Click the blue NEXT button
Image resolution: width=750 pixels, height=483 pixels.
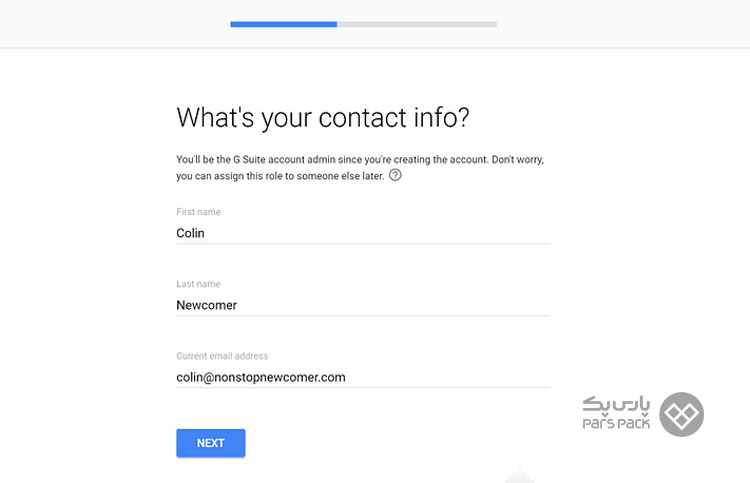coord(210,443)
